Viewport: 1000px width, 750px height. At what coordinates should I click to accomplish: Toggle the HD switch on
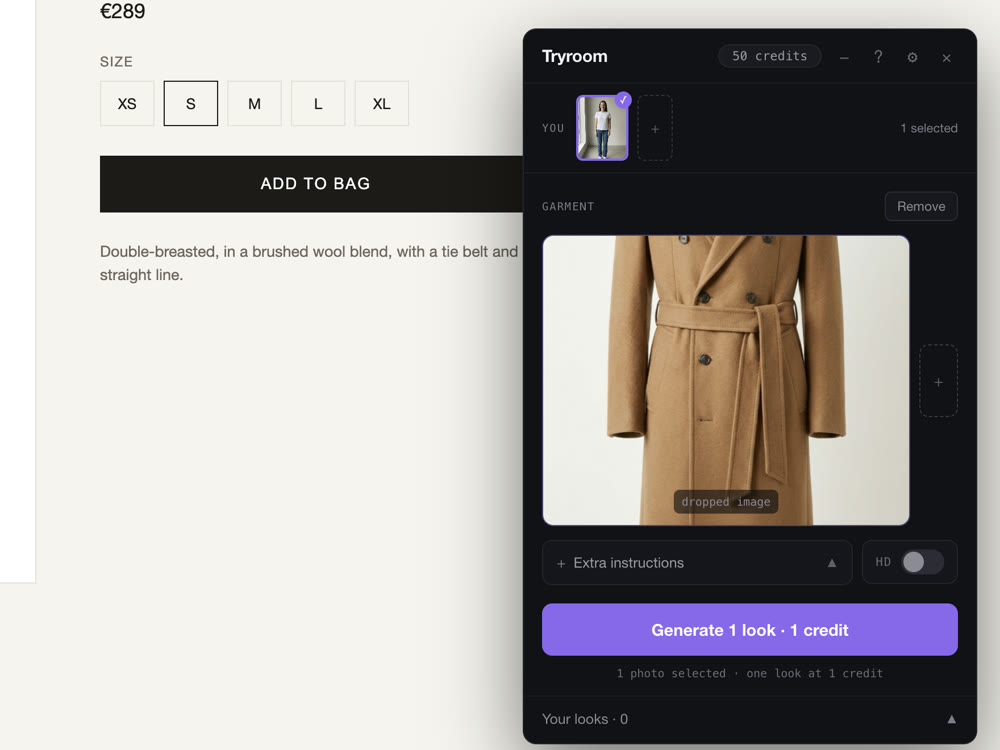922,562
